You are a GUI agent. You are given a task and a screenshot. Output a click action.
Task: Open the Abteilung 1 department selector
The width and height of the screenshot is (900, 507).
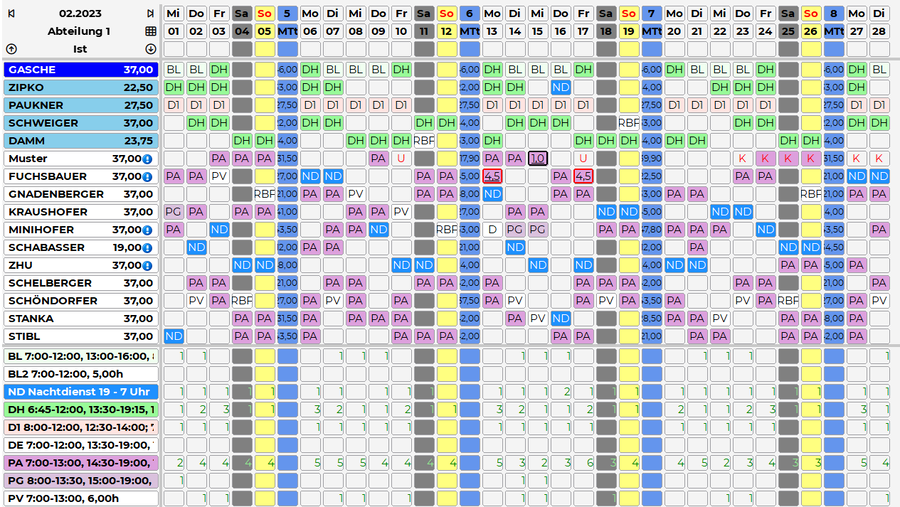80,31
